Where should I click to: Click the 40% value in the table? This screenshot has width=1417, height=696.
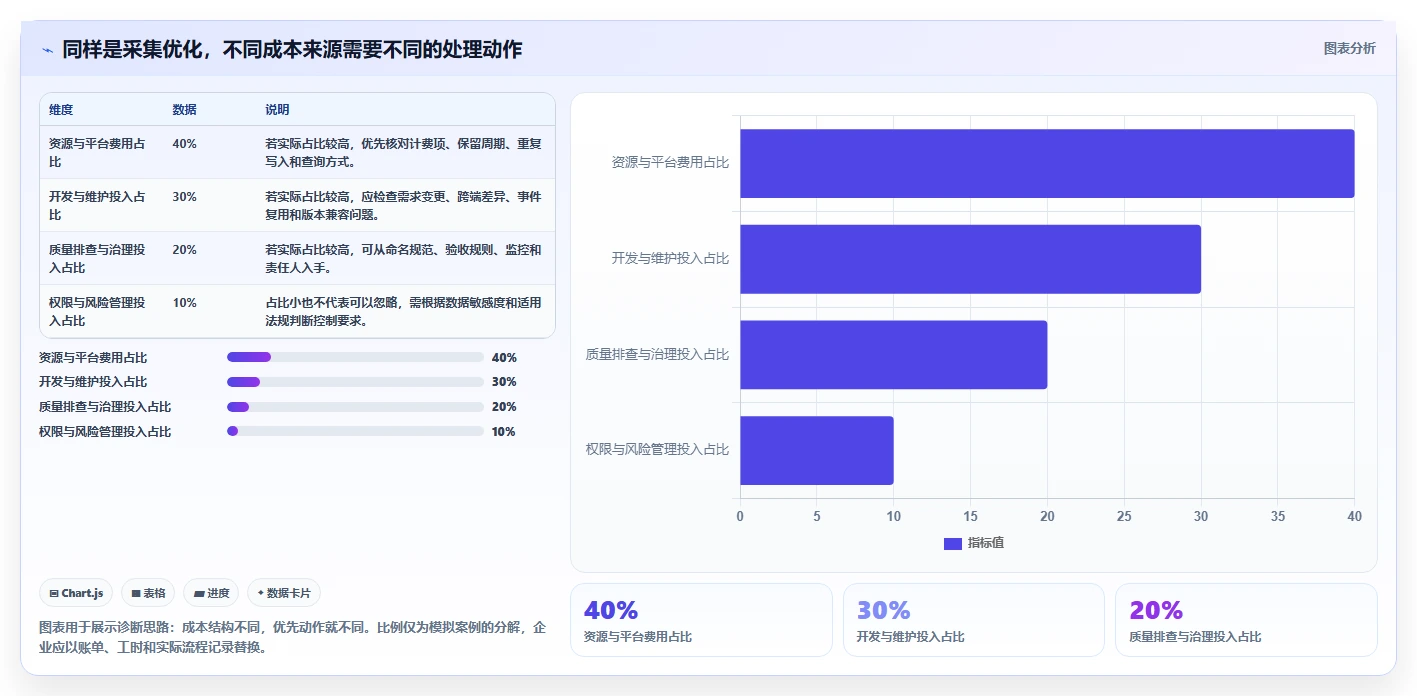pos(184,144)
